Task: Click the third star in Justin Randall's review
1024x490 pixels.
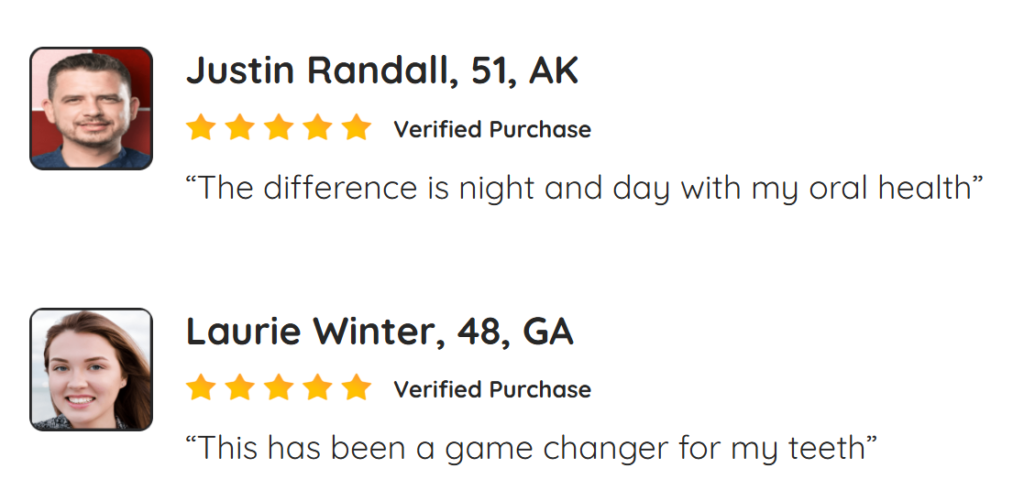Action: click(x=278, y=129)
